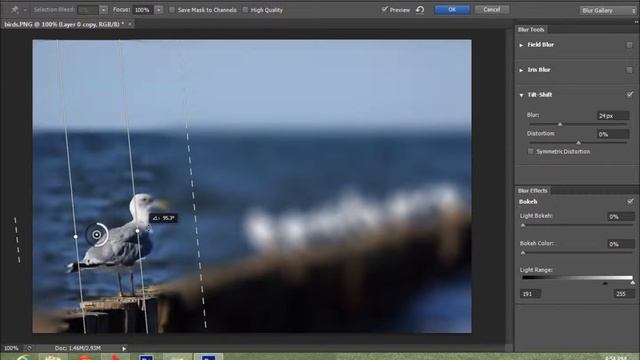
Task: Click the Bokeh Color slider handle
Action: coord(523,253)
